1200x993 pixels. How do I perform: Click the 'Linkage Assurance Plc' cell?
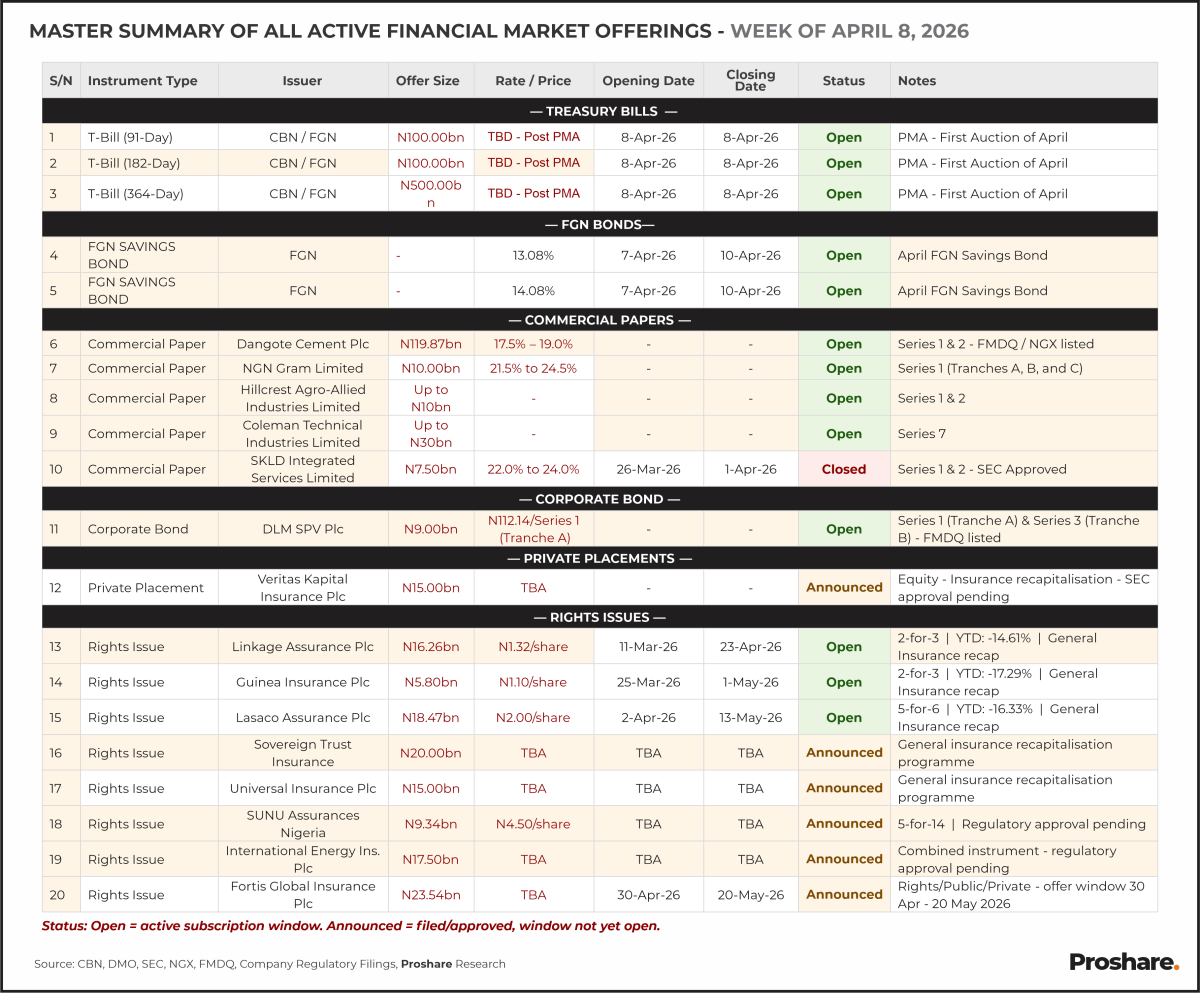tap(303, 647)
